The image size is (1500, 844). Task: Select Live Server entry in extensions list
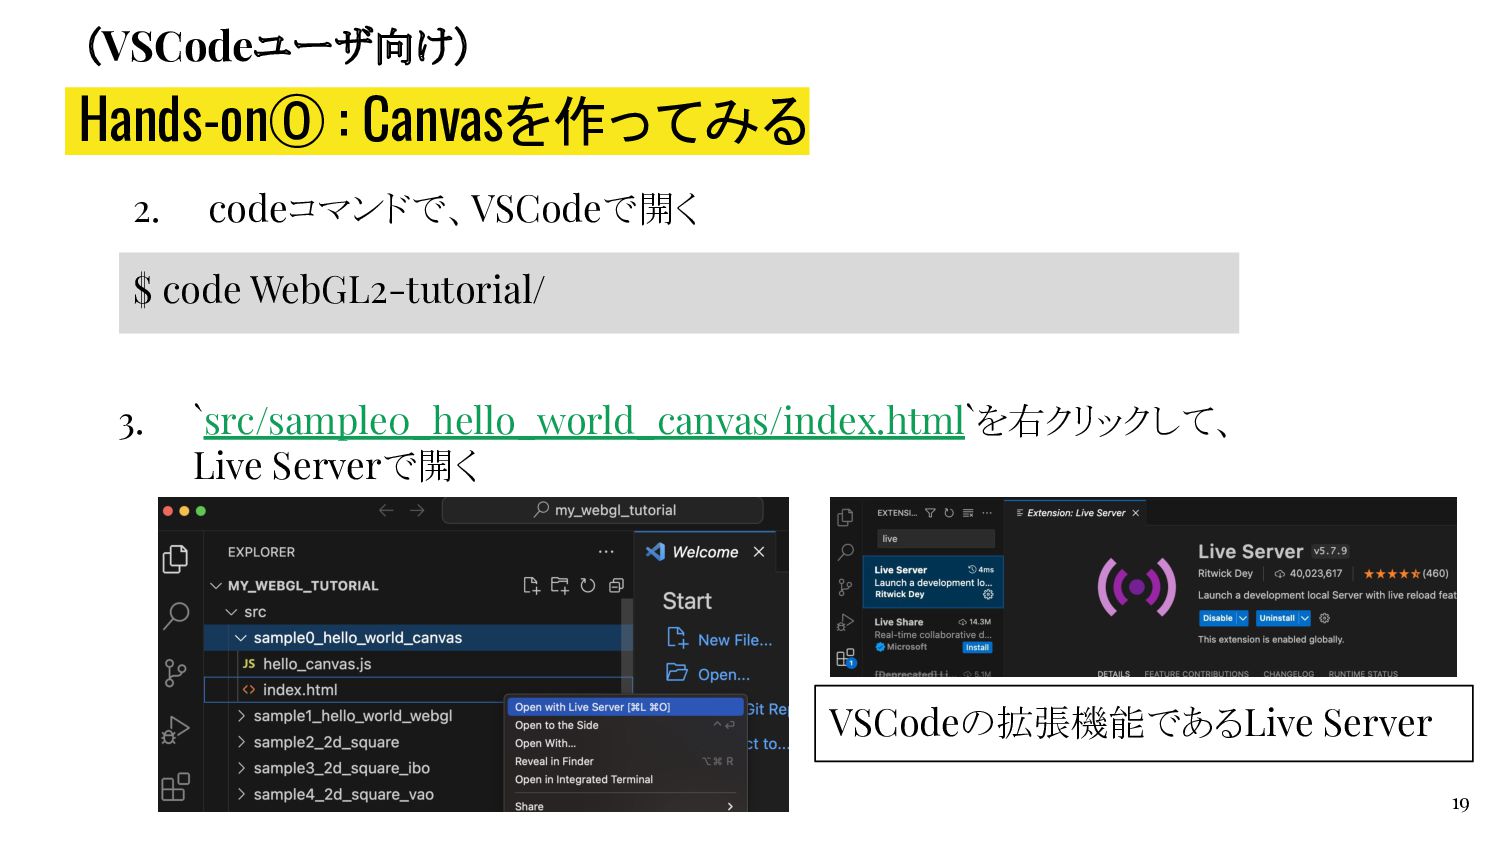(x=933, y=582)
